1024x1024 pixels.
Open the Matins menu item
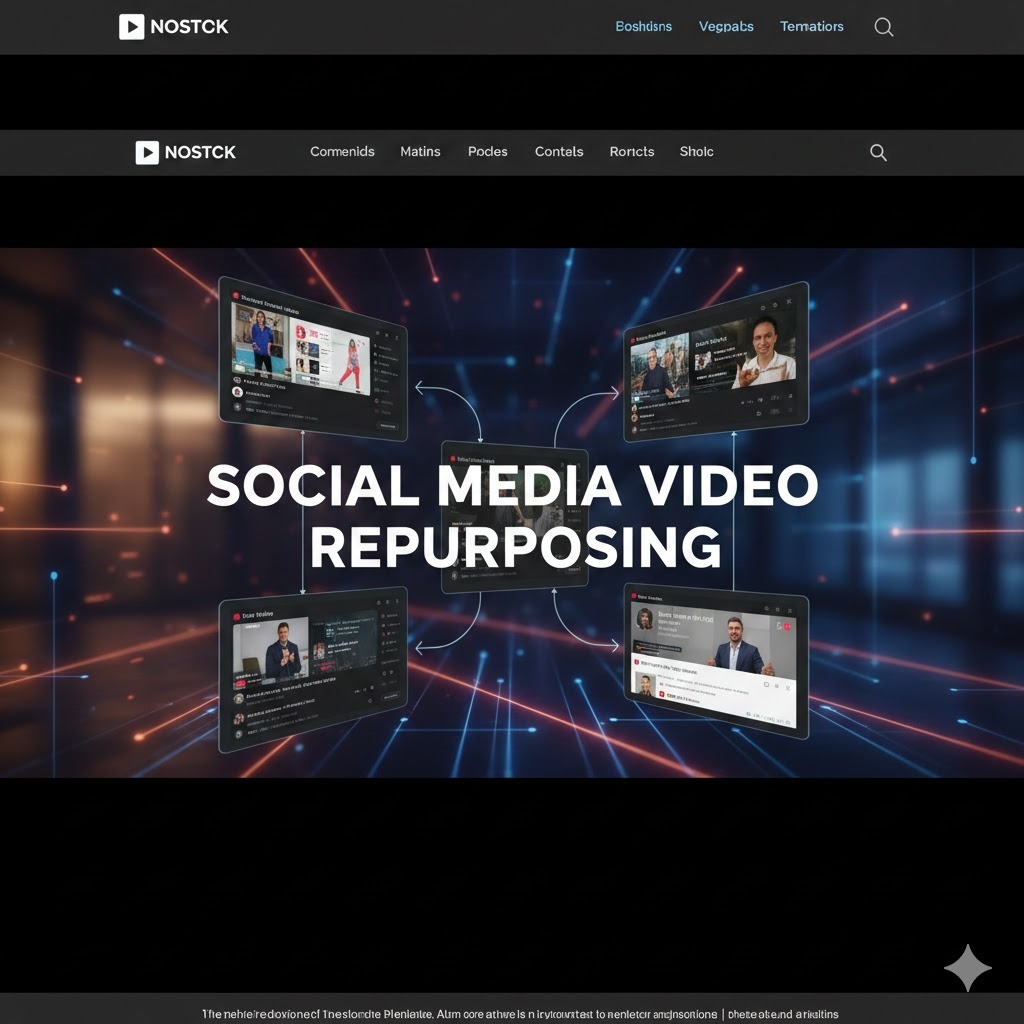420,152
